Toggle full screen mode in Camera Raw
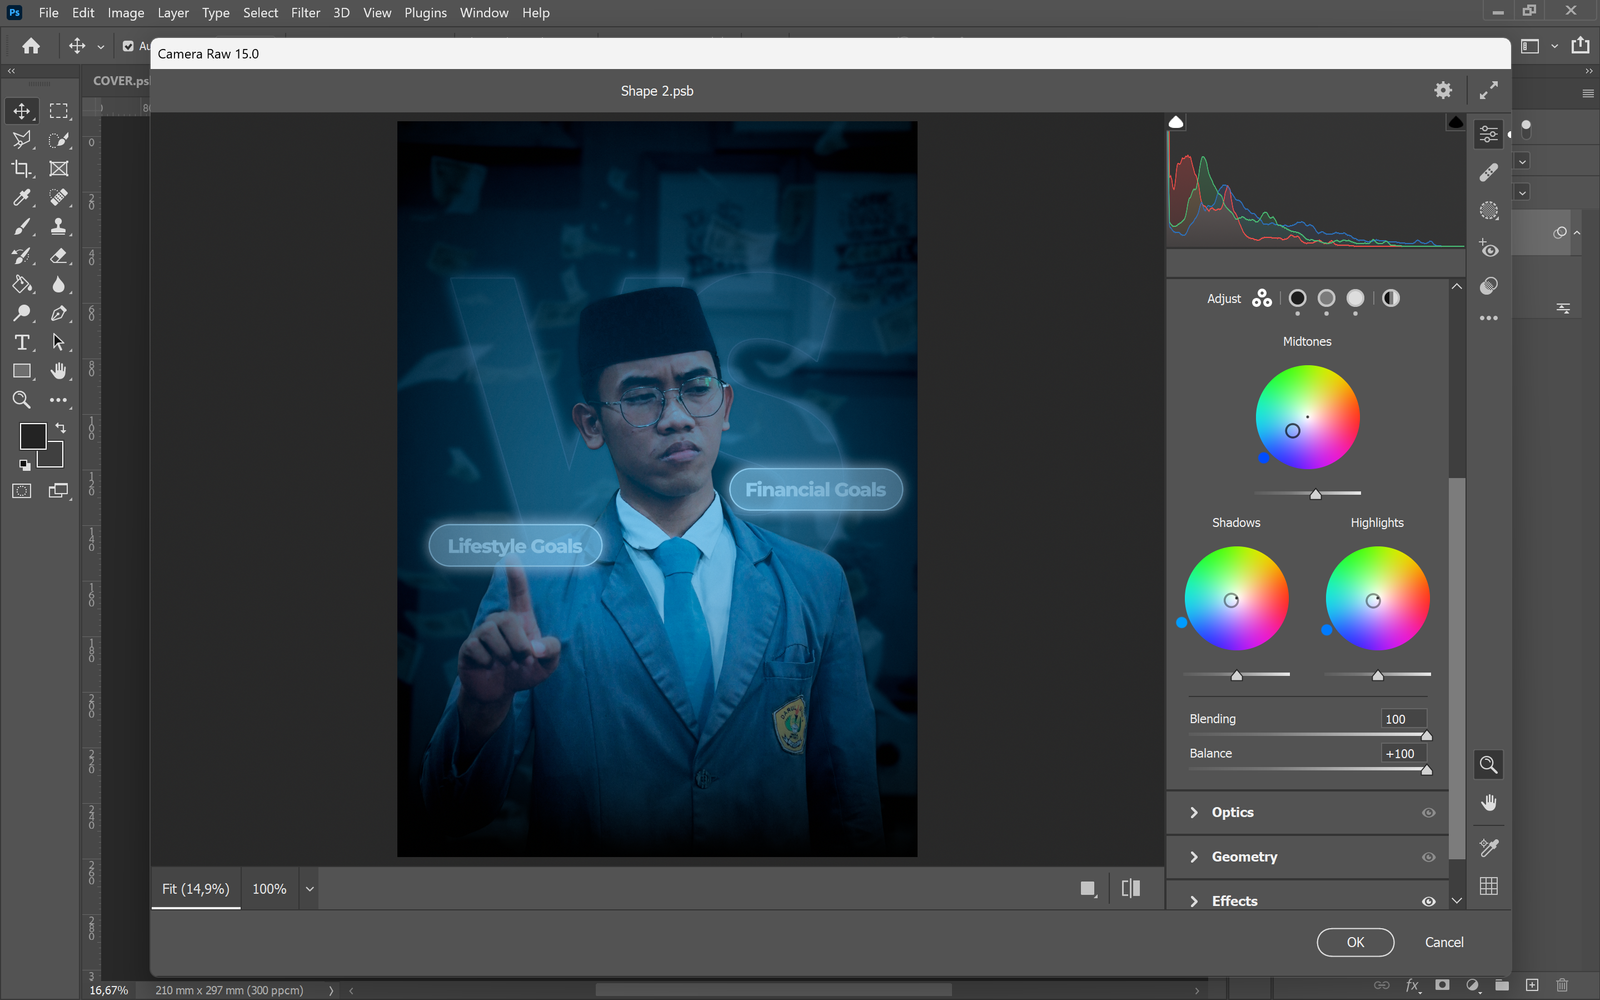Image resolution: width=1600 pixels, height=1000 pixels. 1489,90
